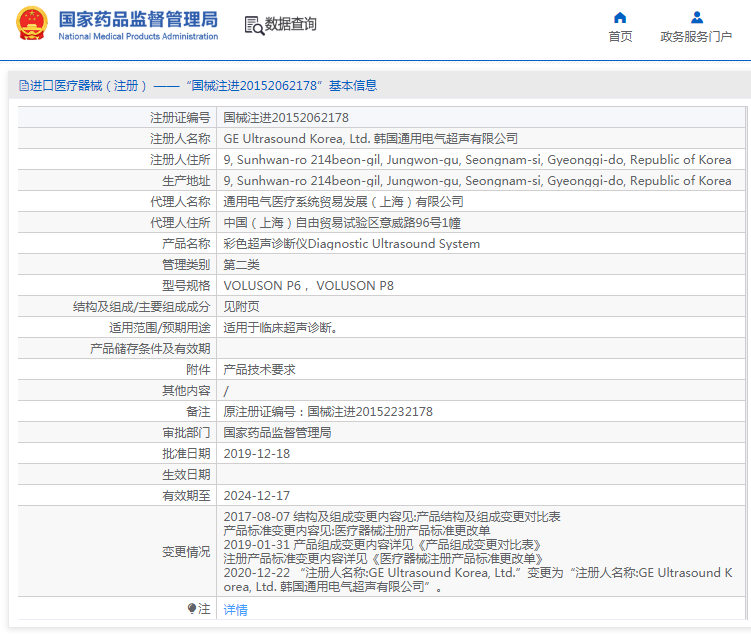Screen dimensions: 751x638
Task: Select the slash value in 其他内容 row
Action: click(x=226, y=391)
